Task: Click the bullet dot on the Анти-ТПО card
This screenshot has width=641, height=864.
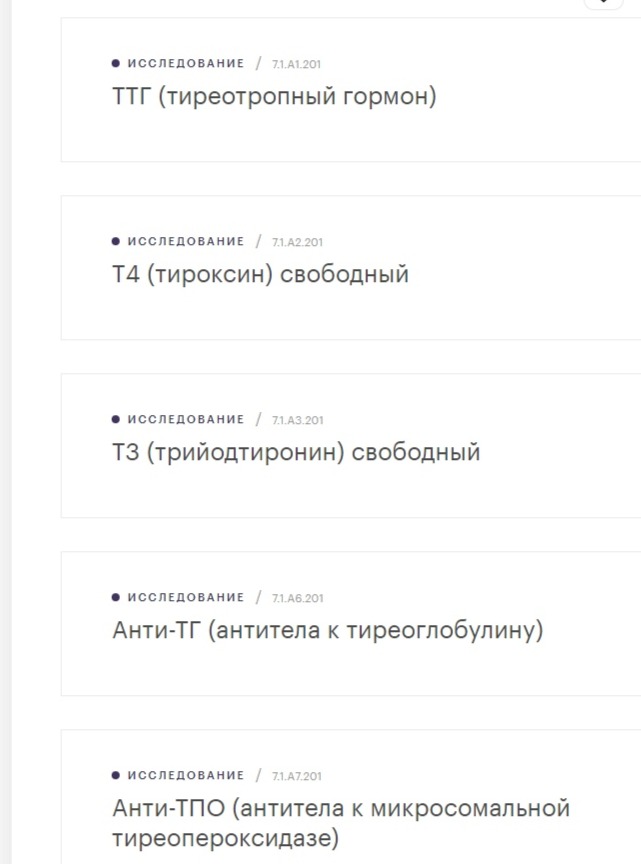Action: tap(116, 775)
